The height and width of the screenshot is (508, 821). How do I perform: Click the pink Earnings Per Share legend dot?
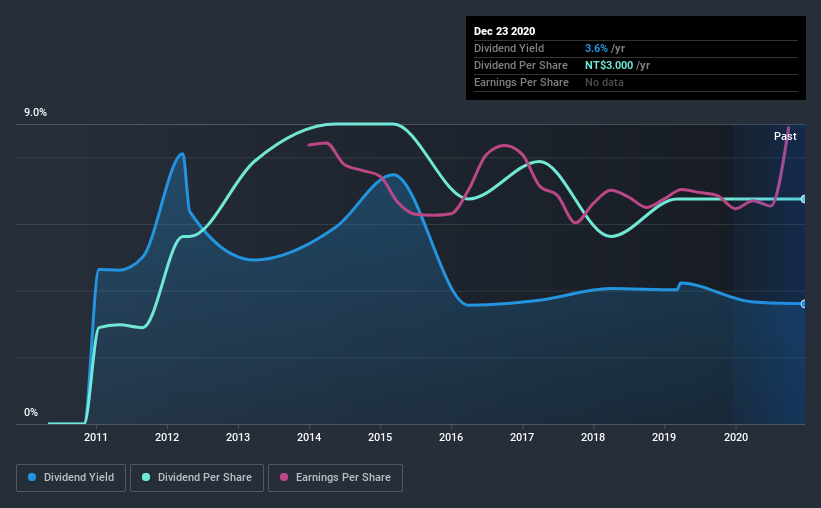click(x=284, y=477)
